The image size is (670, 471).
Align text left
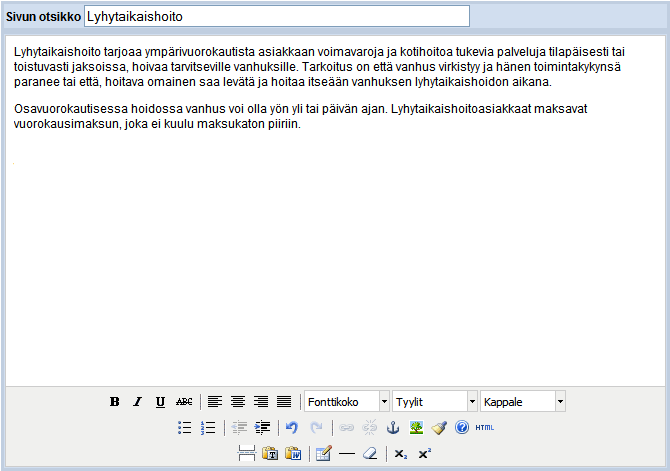tap(215, 402)
